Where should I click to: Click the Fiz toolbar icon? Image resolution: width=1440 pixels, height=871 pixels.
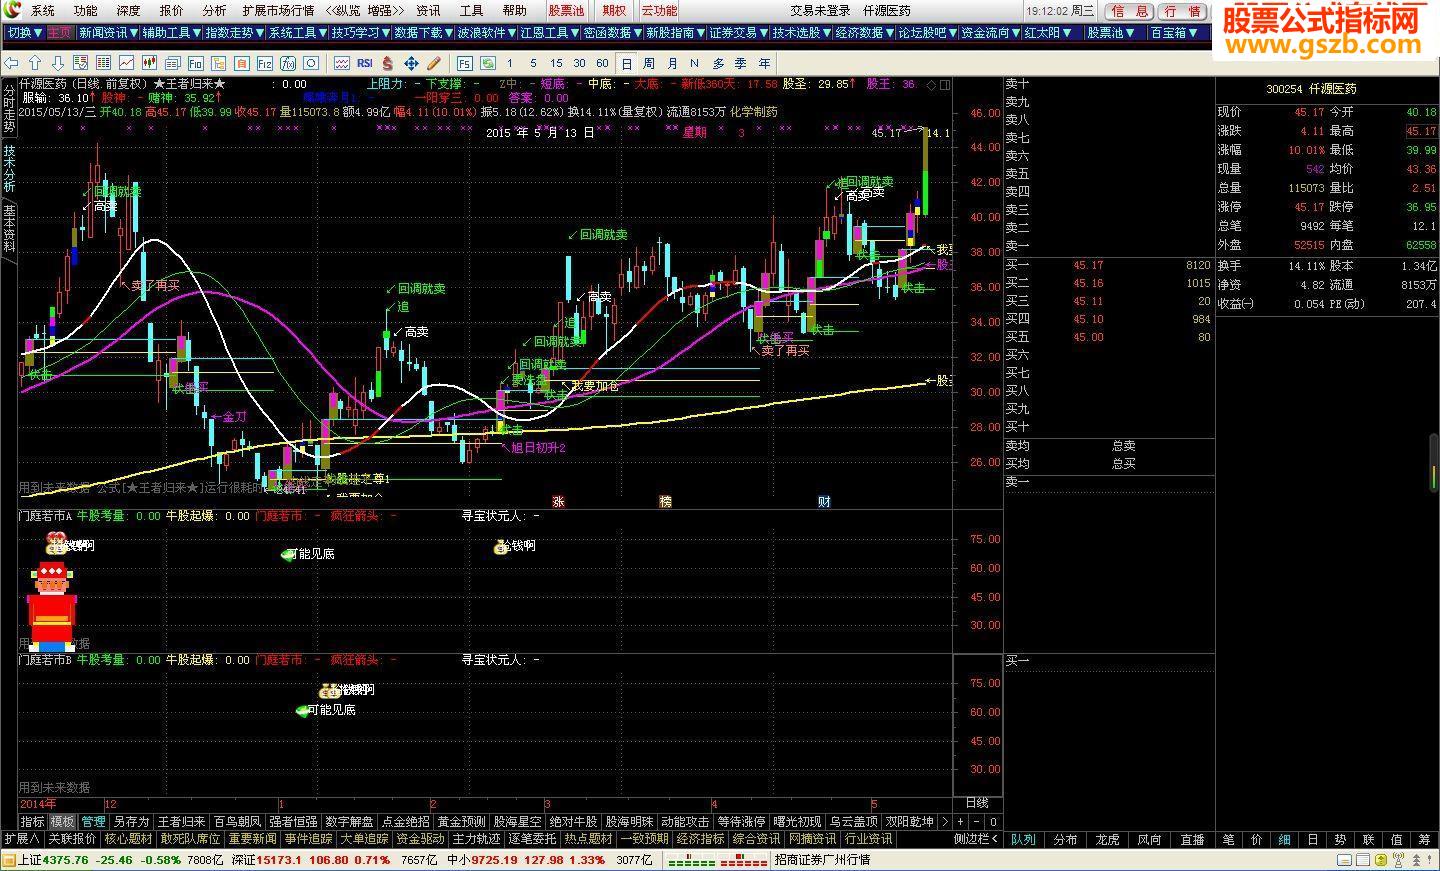click(265, 63)
